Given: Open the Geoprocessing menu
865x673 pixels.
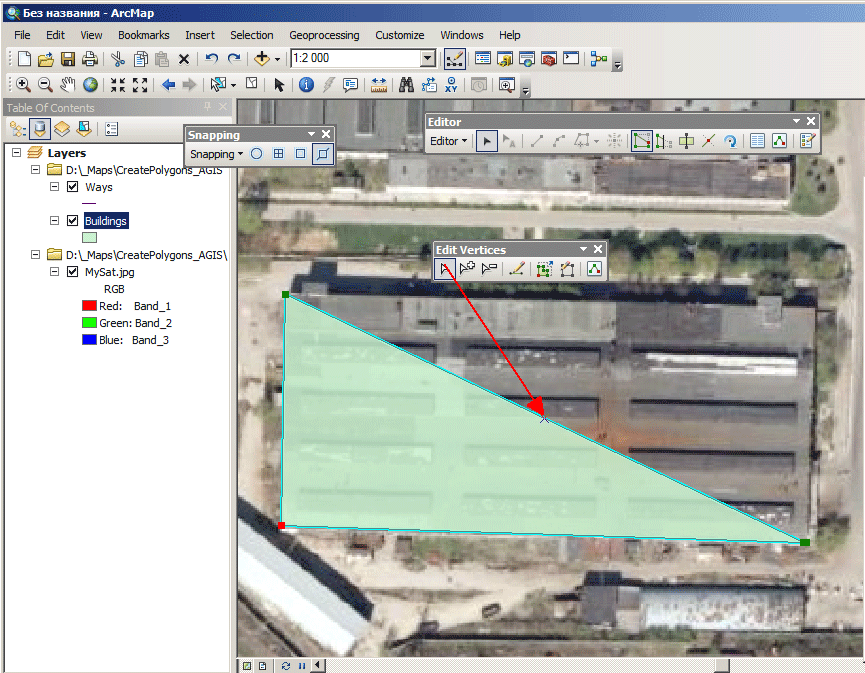Looking at the screenshot, I should (x=324, y=35).
